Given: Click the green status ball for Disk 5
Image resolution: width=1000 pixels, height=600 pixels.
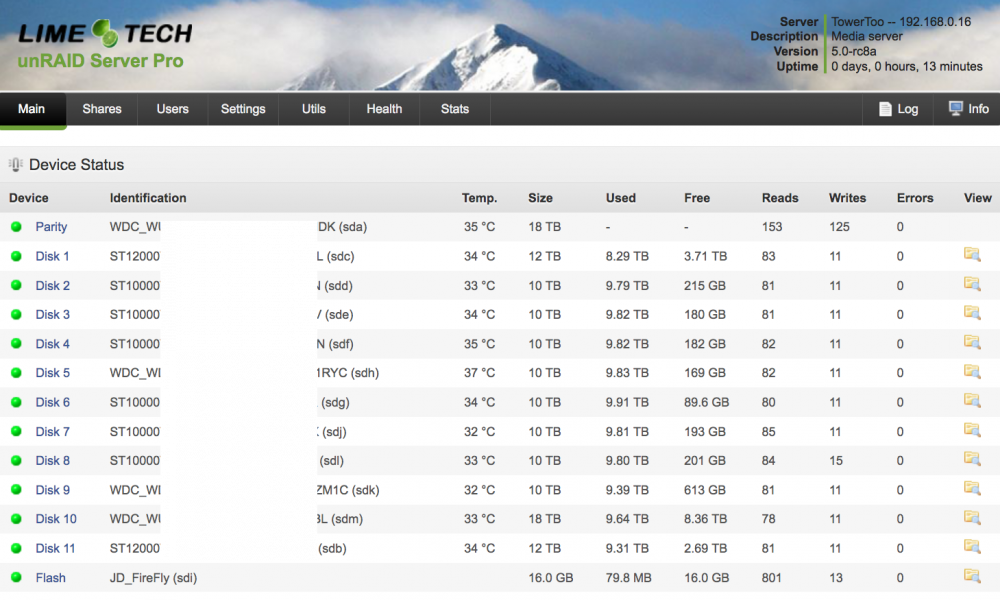Looking at the screenshot, I should tap(17, 373).
